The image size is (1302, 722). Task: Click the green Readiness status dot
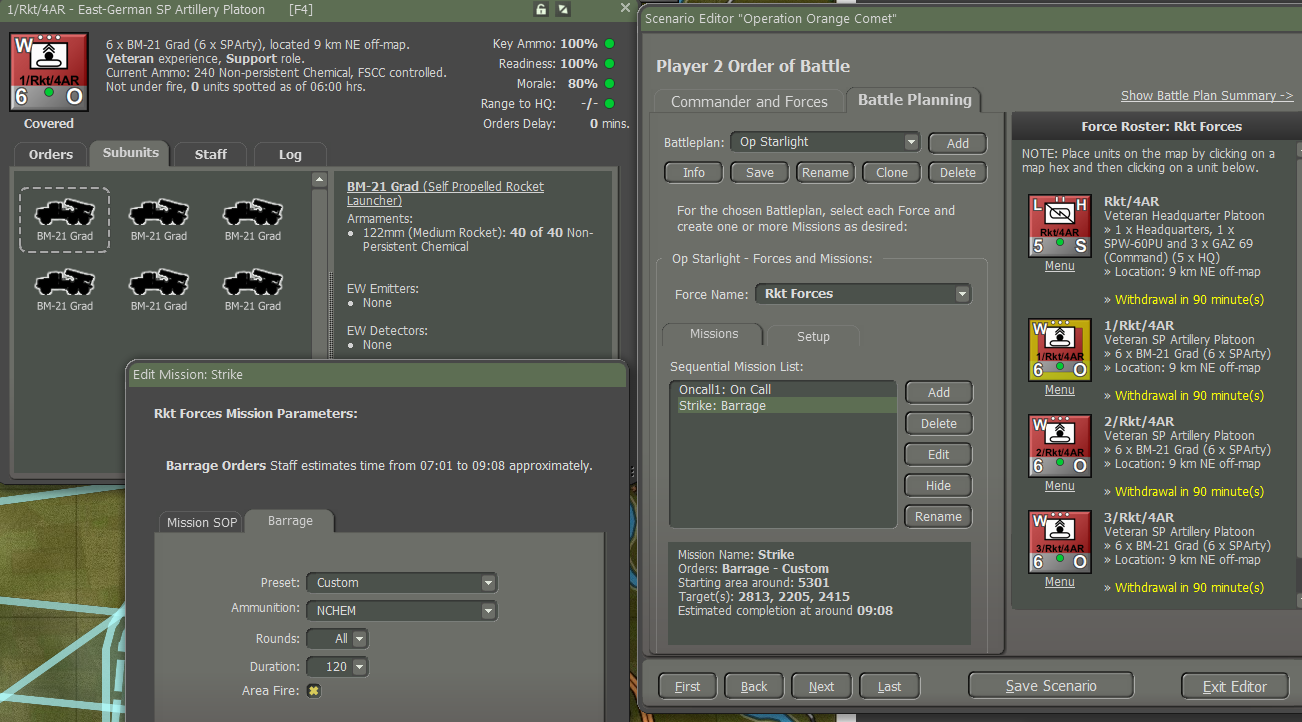(x=609, y=64)
